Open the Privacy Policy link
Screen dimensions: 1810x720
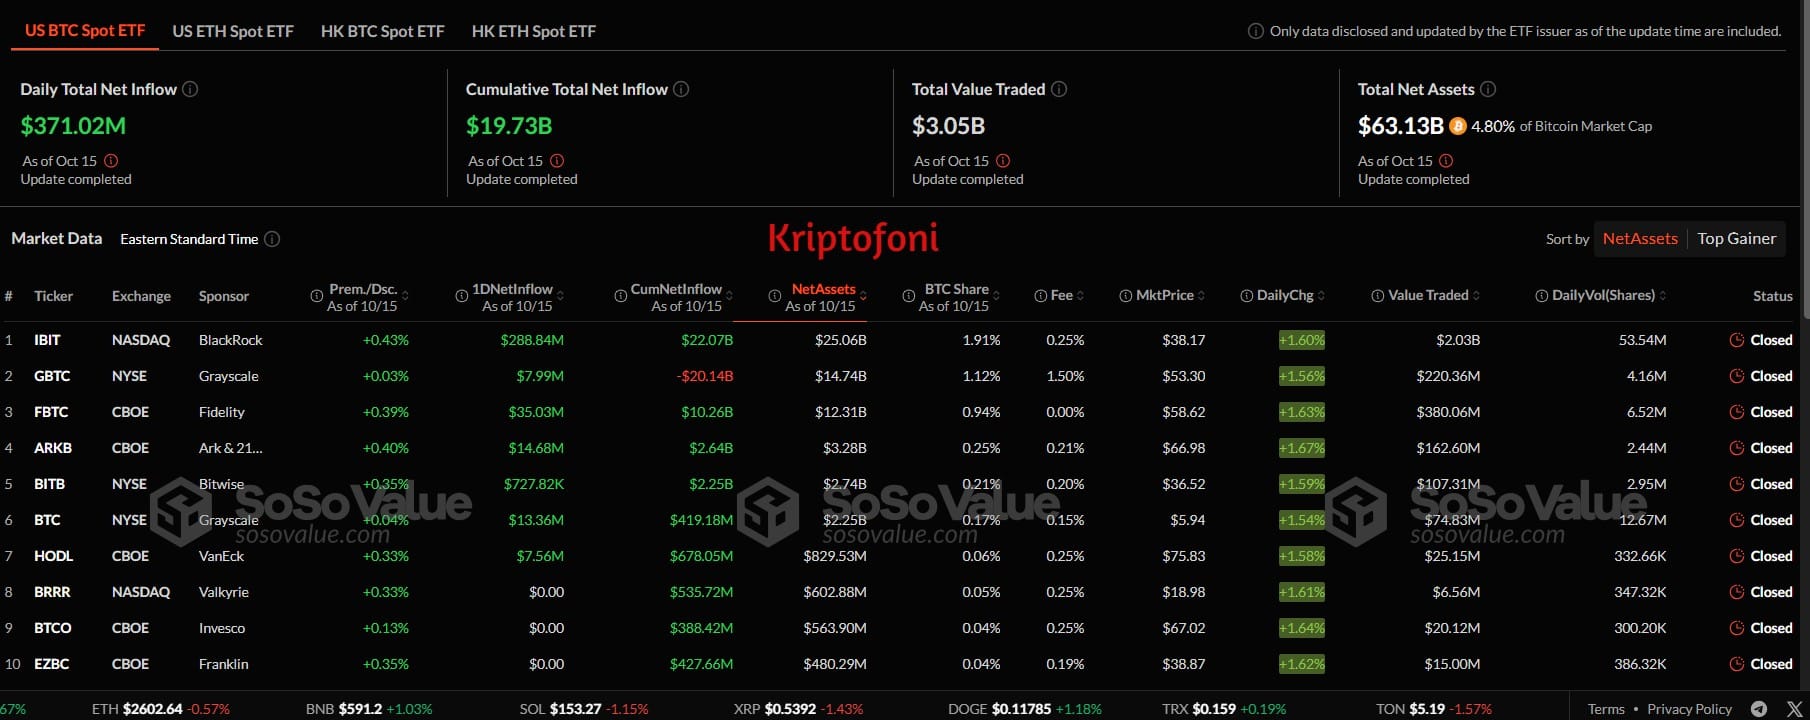pyautogui.click(x=1689, y=709)
